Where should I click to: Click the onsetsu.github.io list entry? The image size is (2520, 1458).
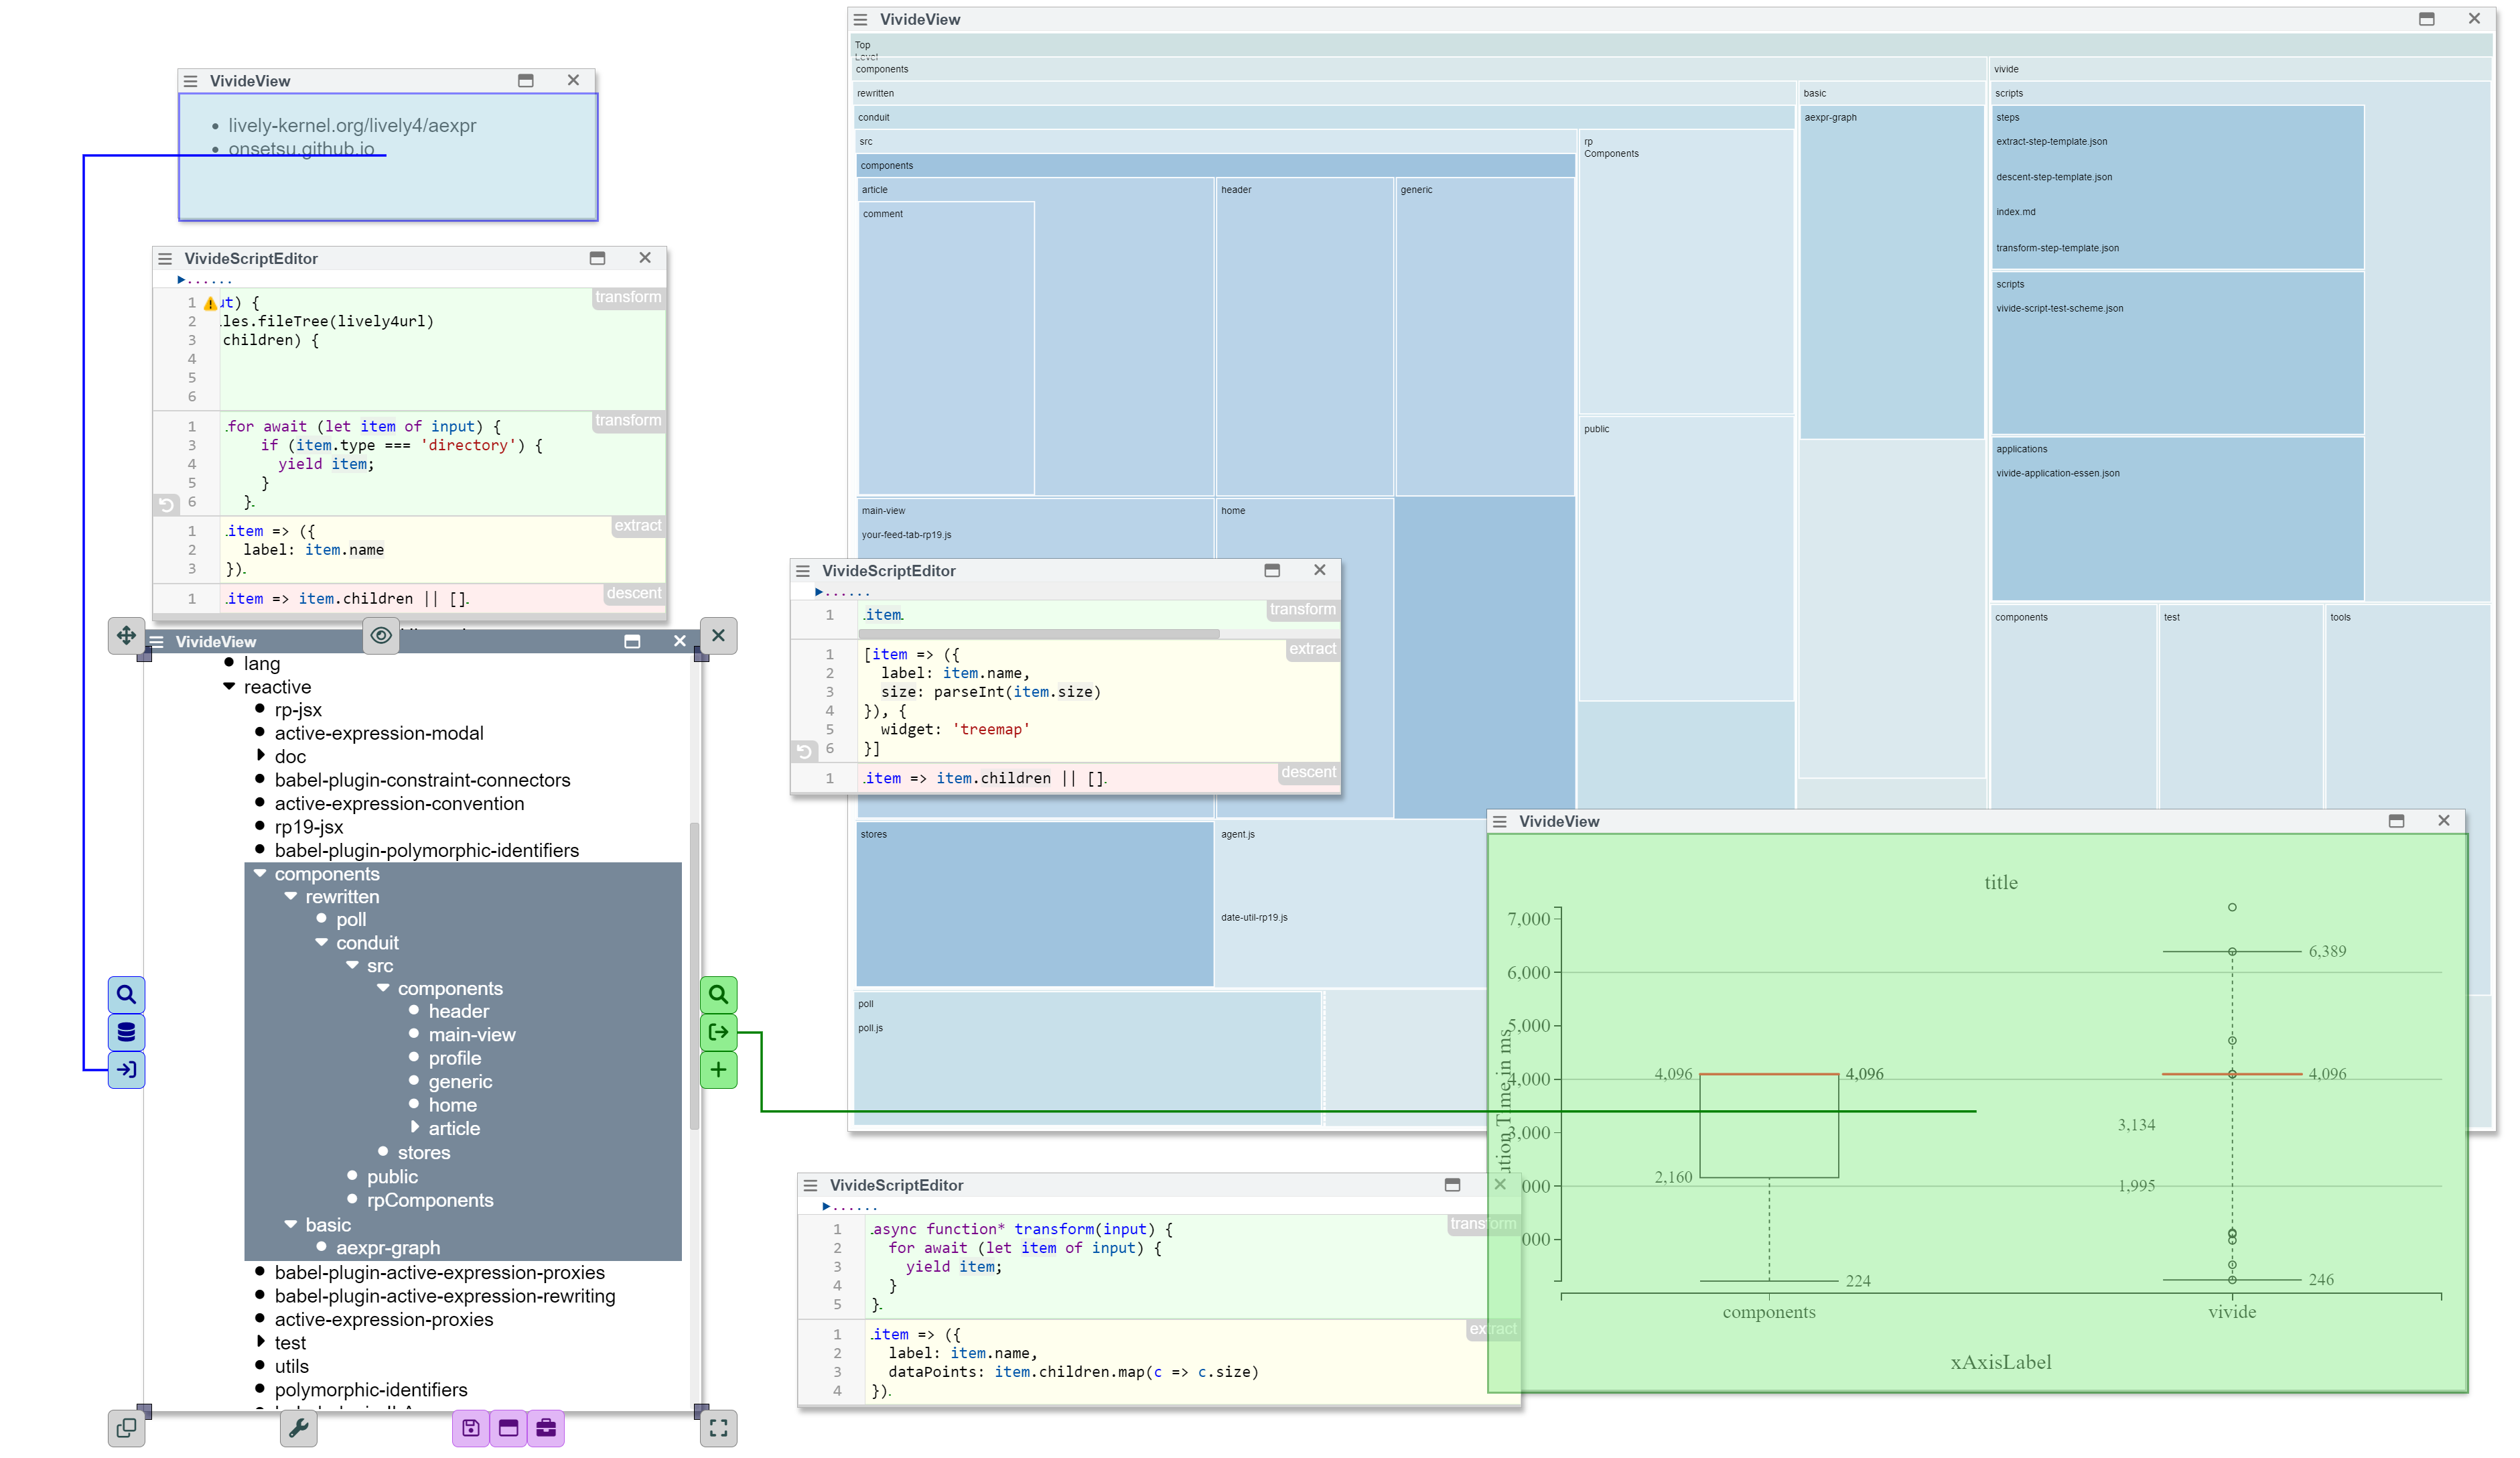pyautogui.click(x=301, y=149)
